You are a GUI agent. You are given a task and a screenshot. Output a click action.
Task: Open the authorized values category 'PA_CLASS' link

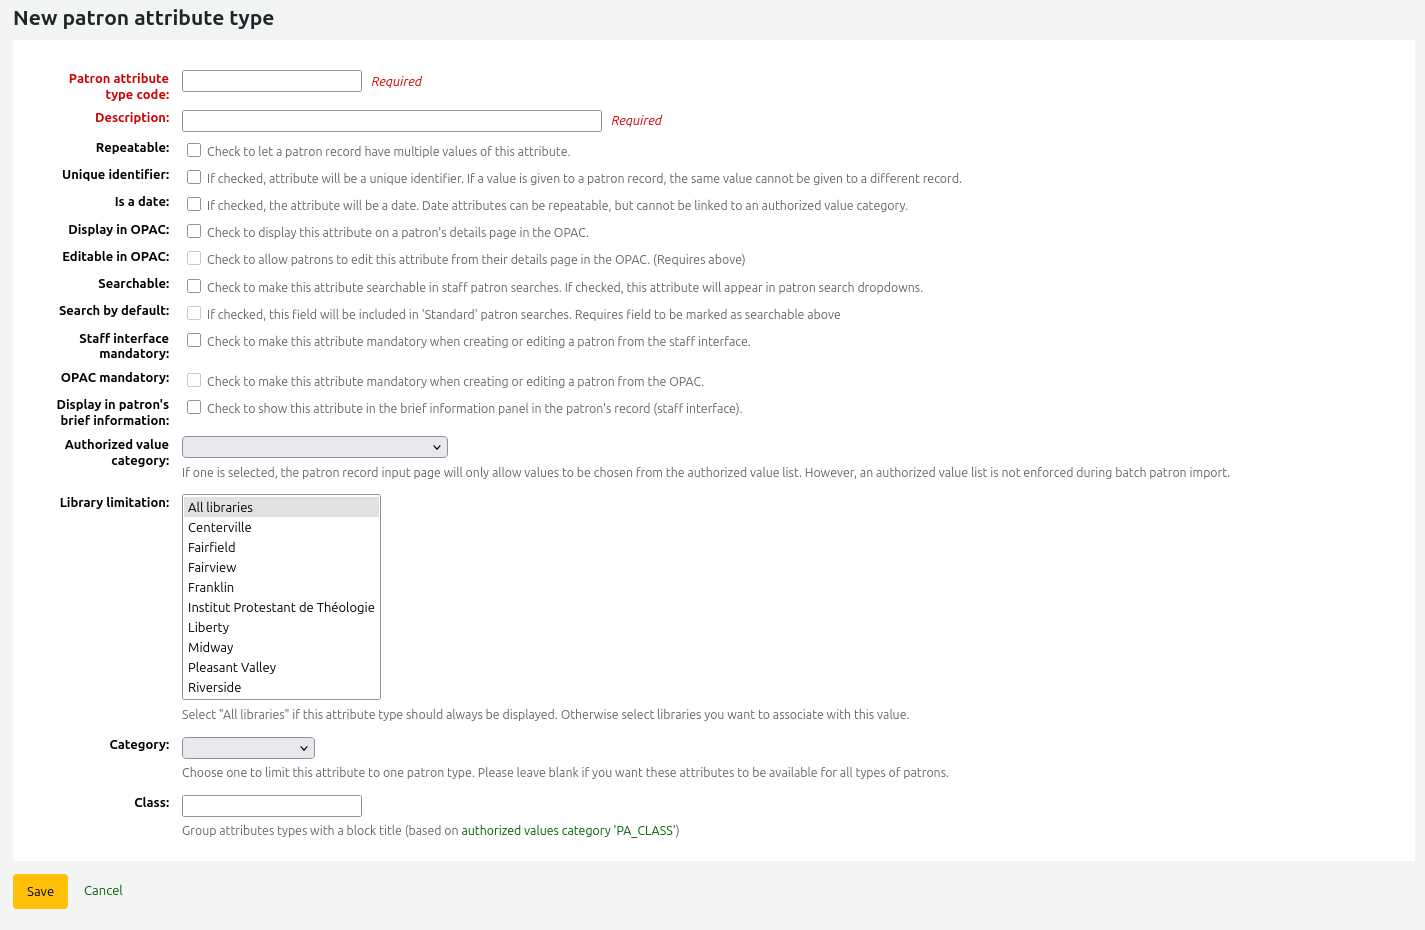click(x=567, y=830)
